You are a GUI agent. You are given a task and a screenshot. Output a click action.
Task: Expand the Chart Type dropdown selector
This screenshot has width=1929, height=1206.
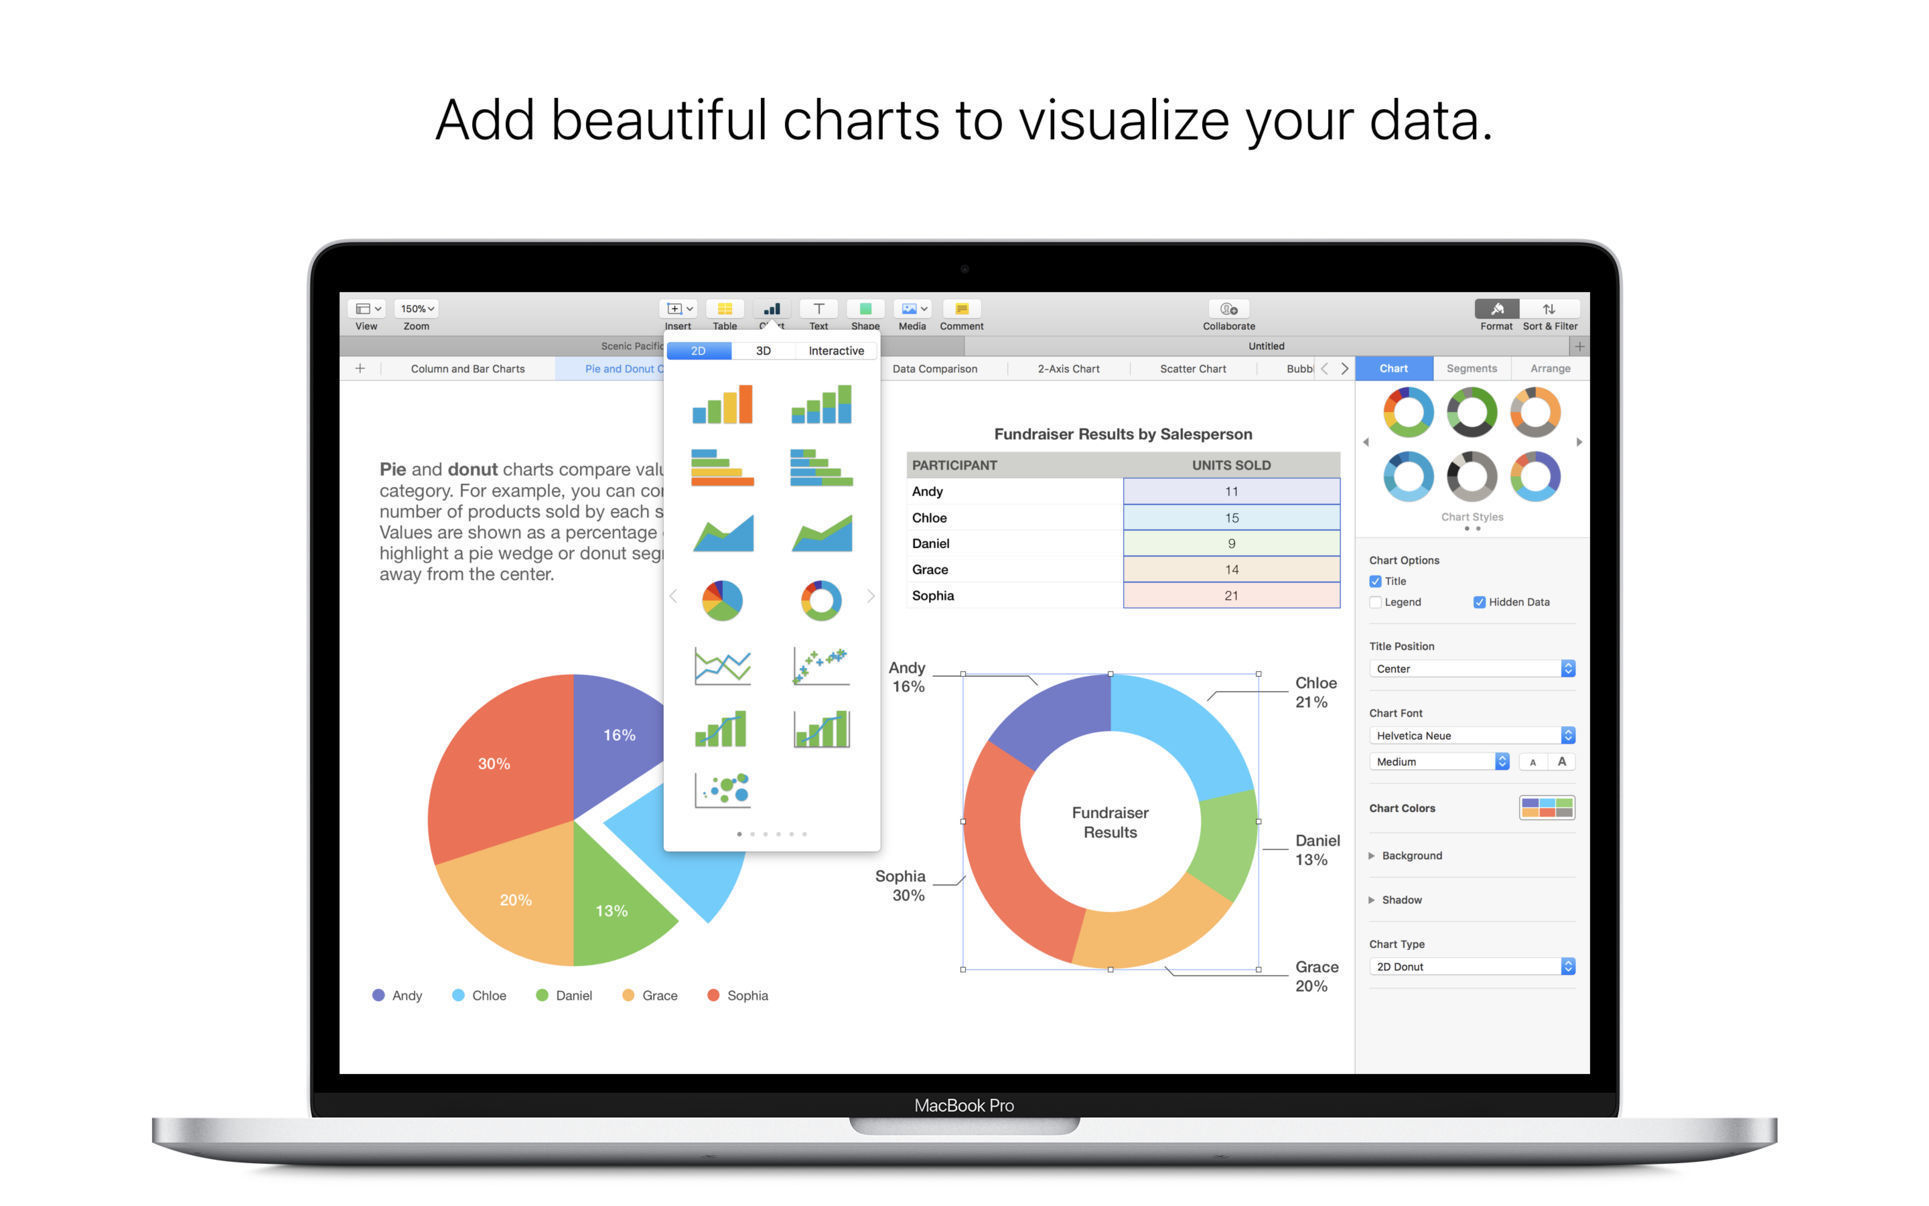click(1567, 966)
